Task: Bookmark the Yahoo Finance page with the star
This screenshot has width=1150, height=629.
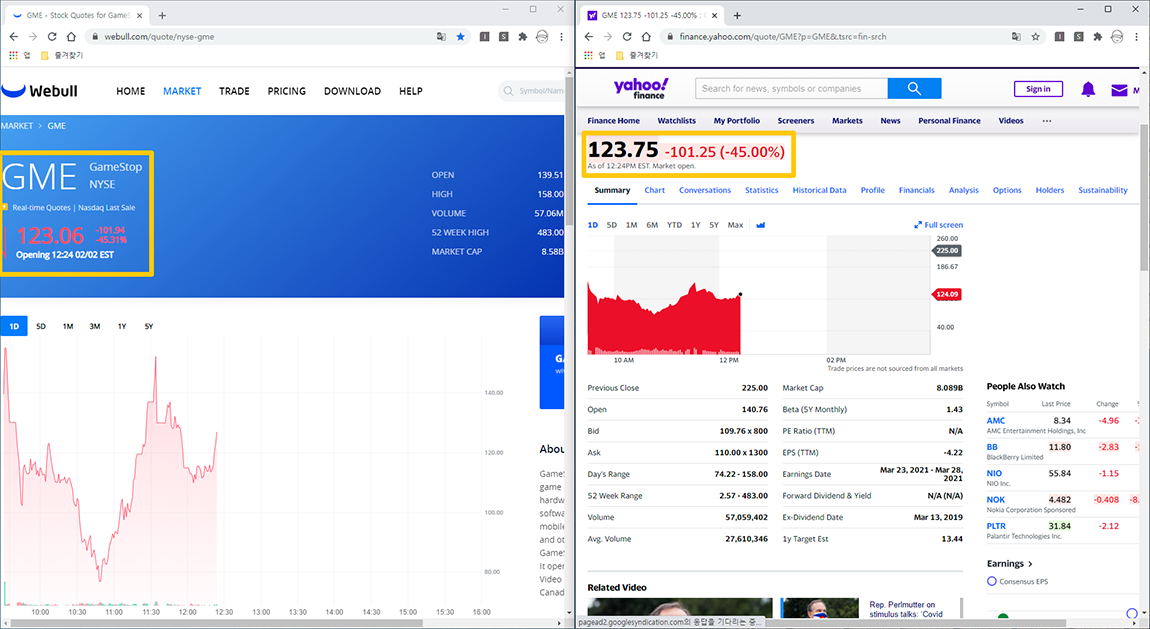Action: click(1036, 37)
